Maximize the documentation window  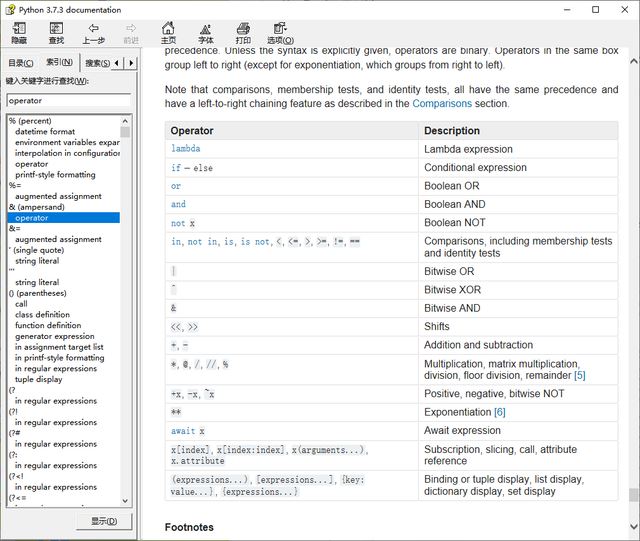point(596,9)
